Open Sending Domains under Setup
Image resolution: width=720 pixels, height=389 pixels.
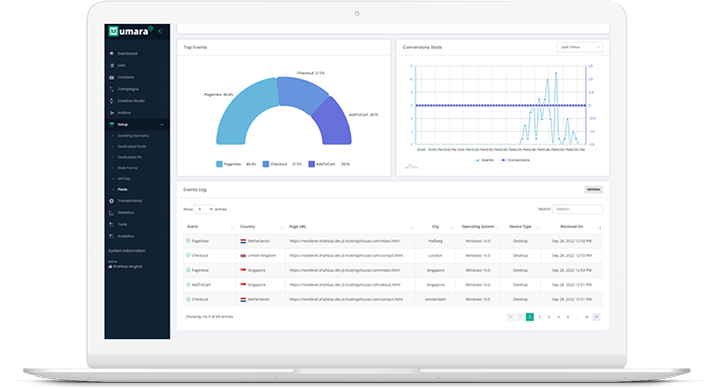133,136
